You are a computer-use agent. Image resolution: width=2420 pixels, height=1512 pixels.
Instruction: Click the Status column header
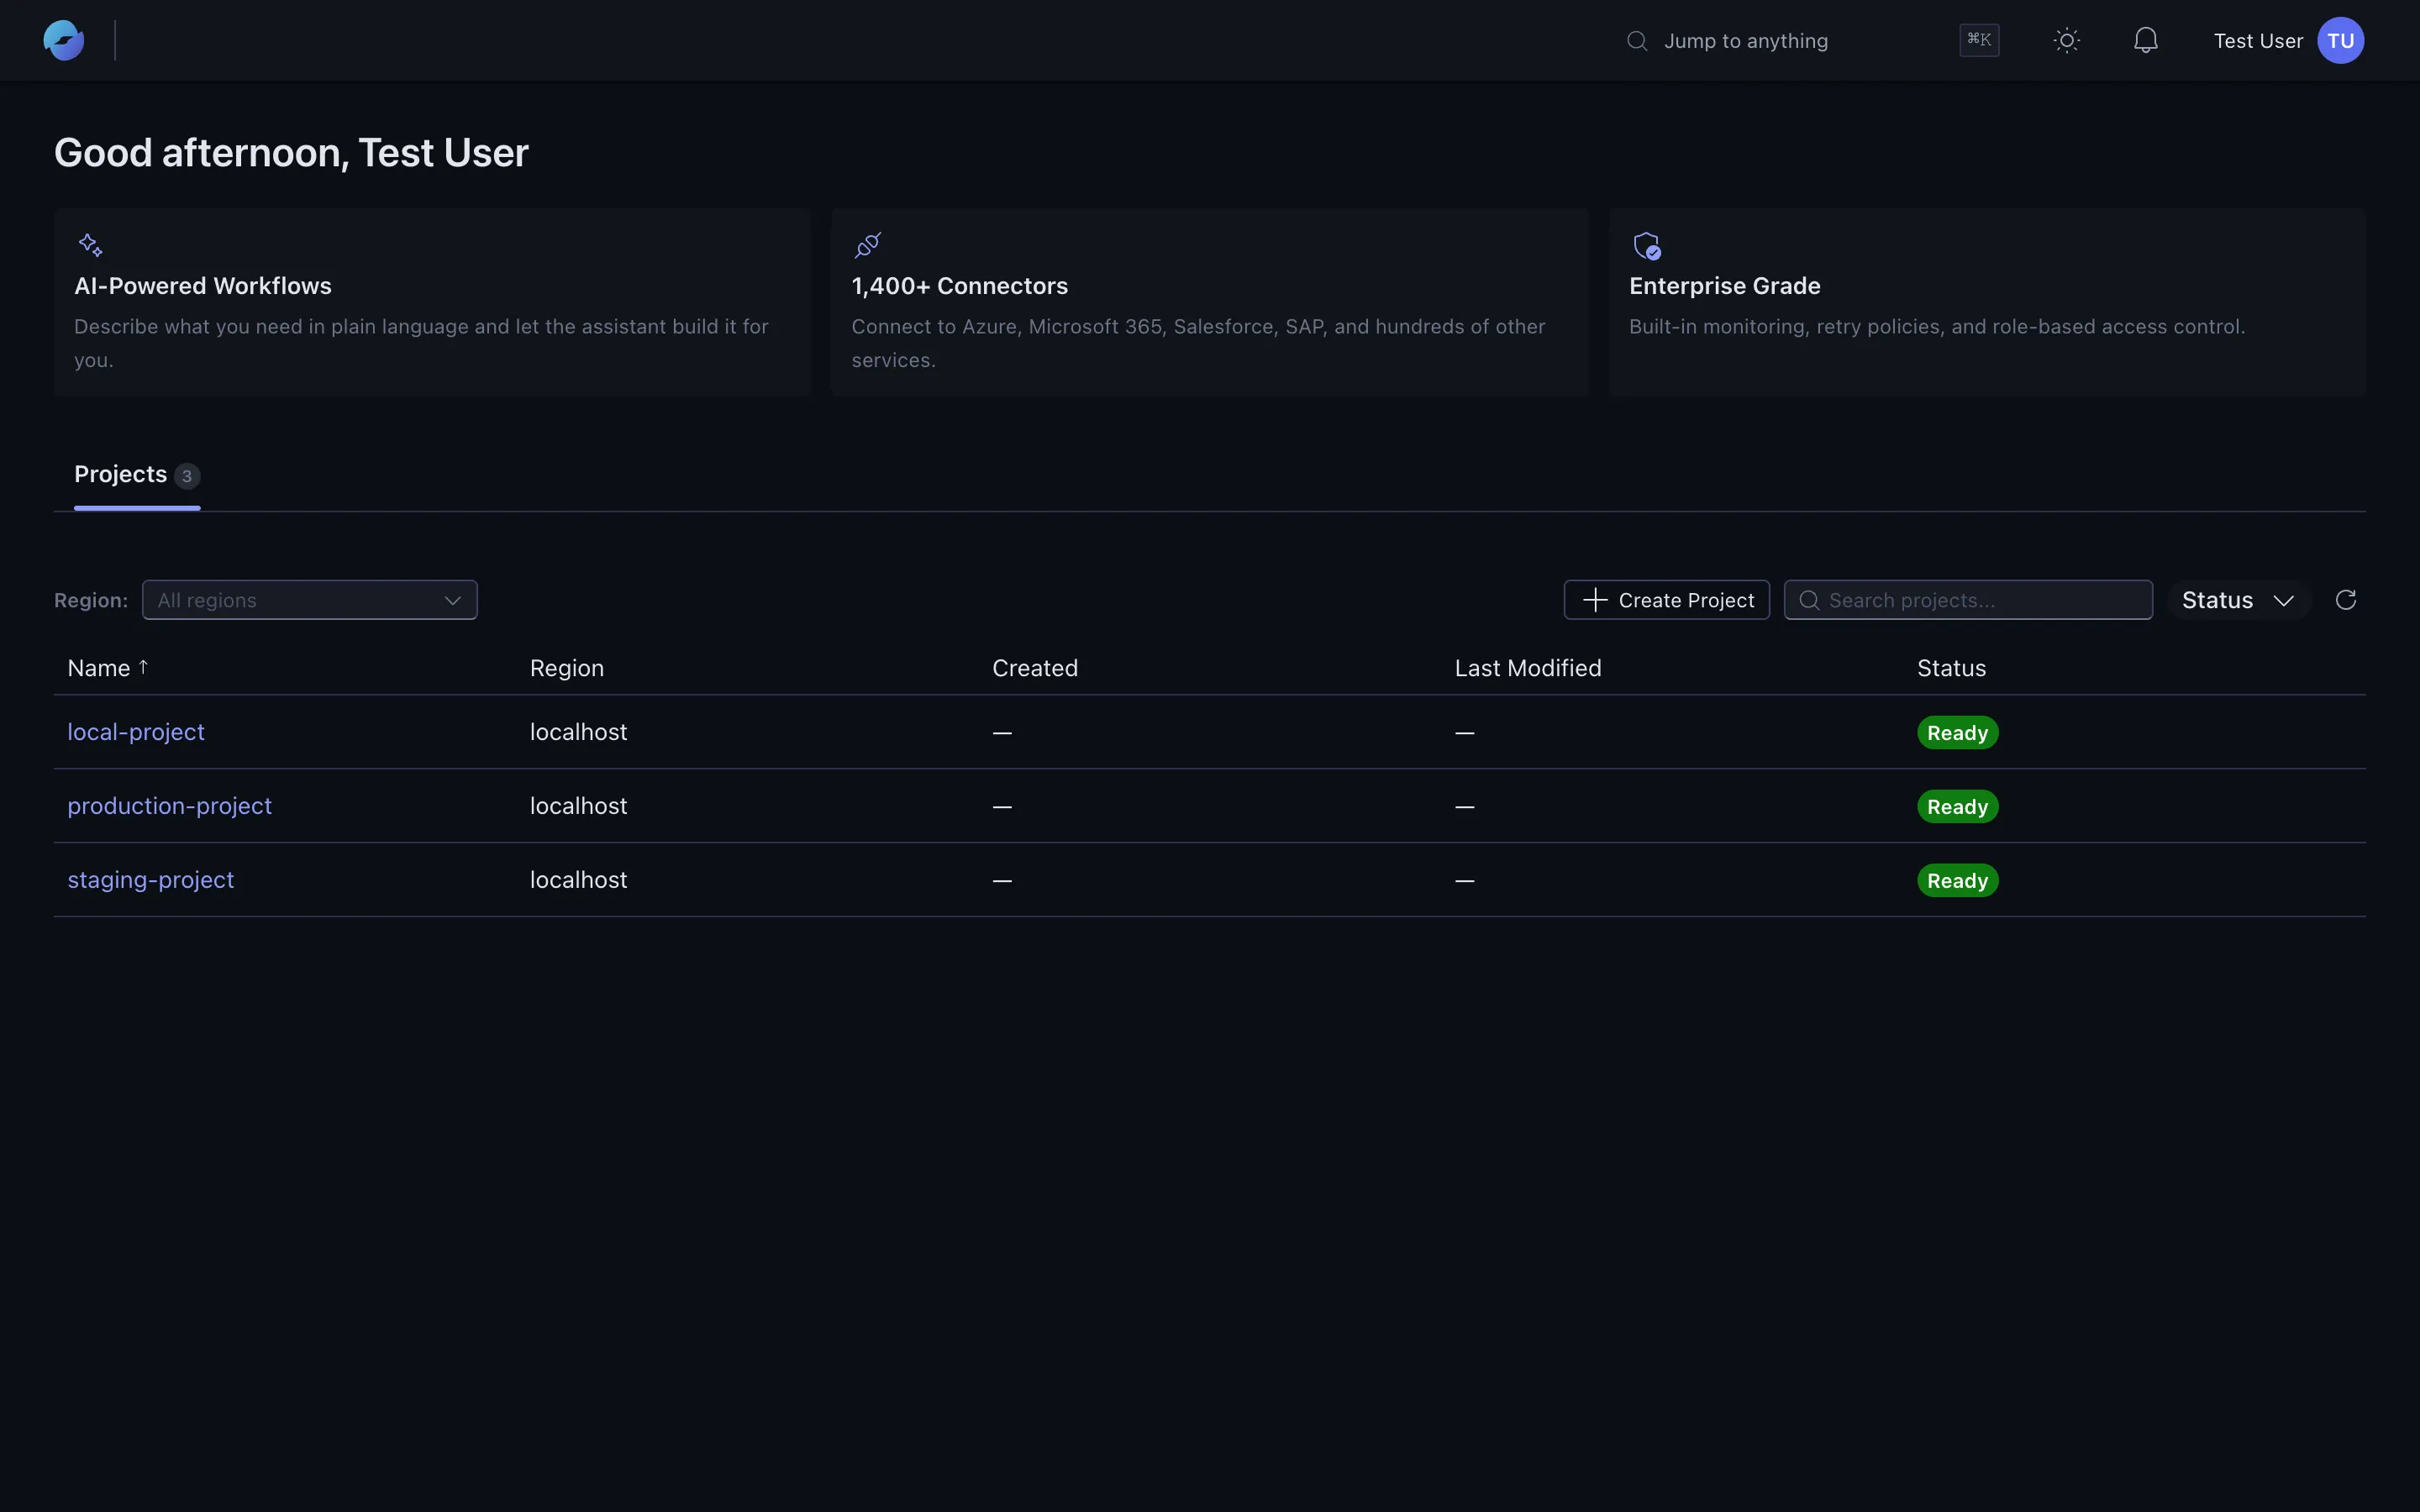coord(1951,668)
